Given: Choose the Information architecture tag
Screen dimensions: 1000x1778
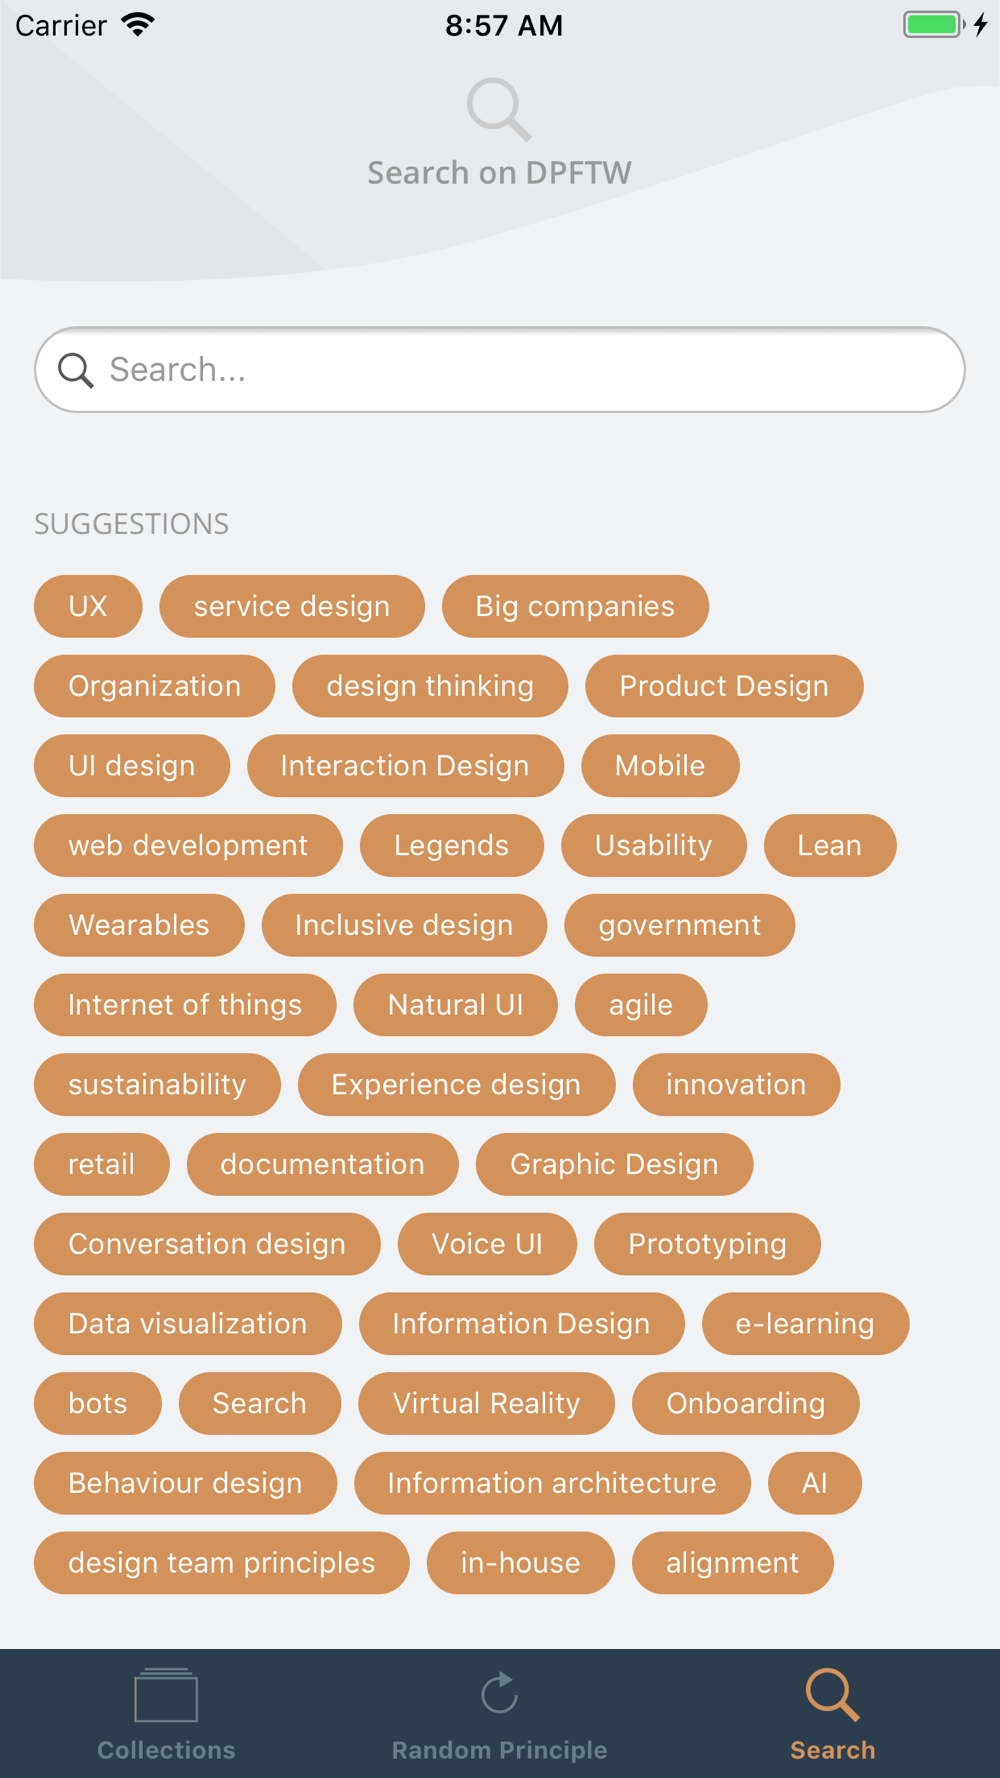Looking at the screenshot, I should (x=552, y=1483).
